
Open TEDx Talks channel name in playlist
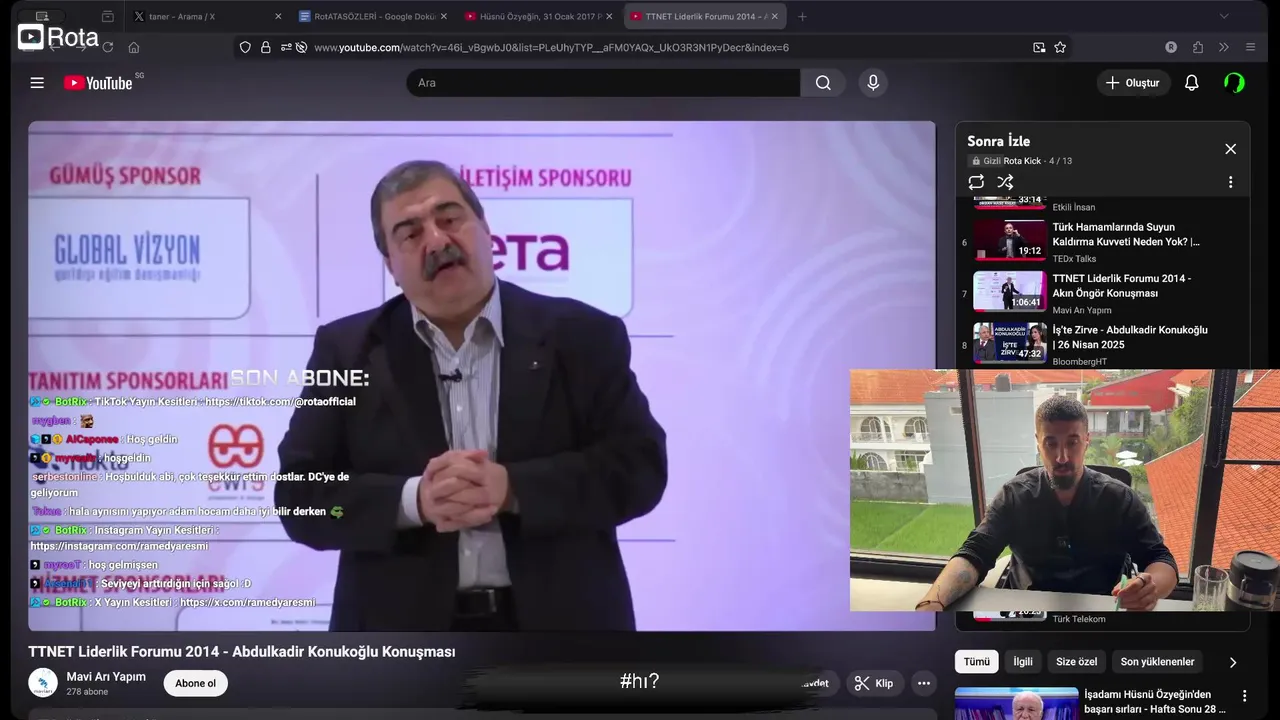(1074, 259)
